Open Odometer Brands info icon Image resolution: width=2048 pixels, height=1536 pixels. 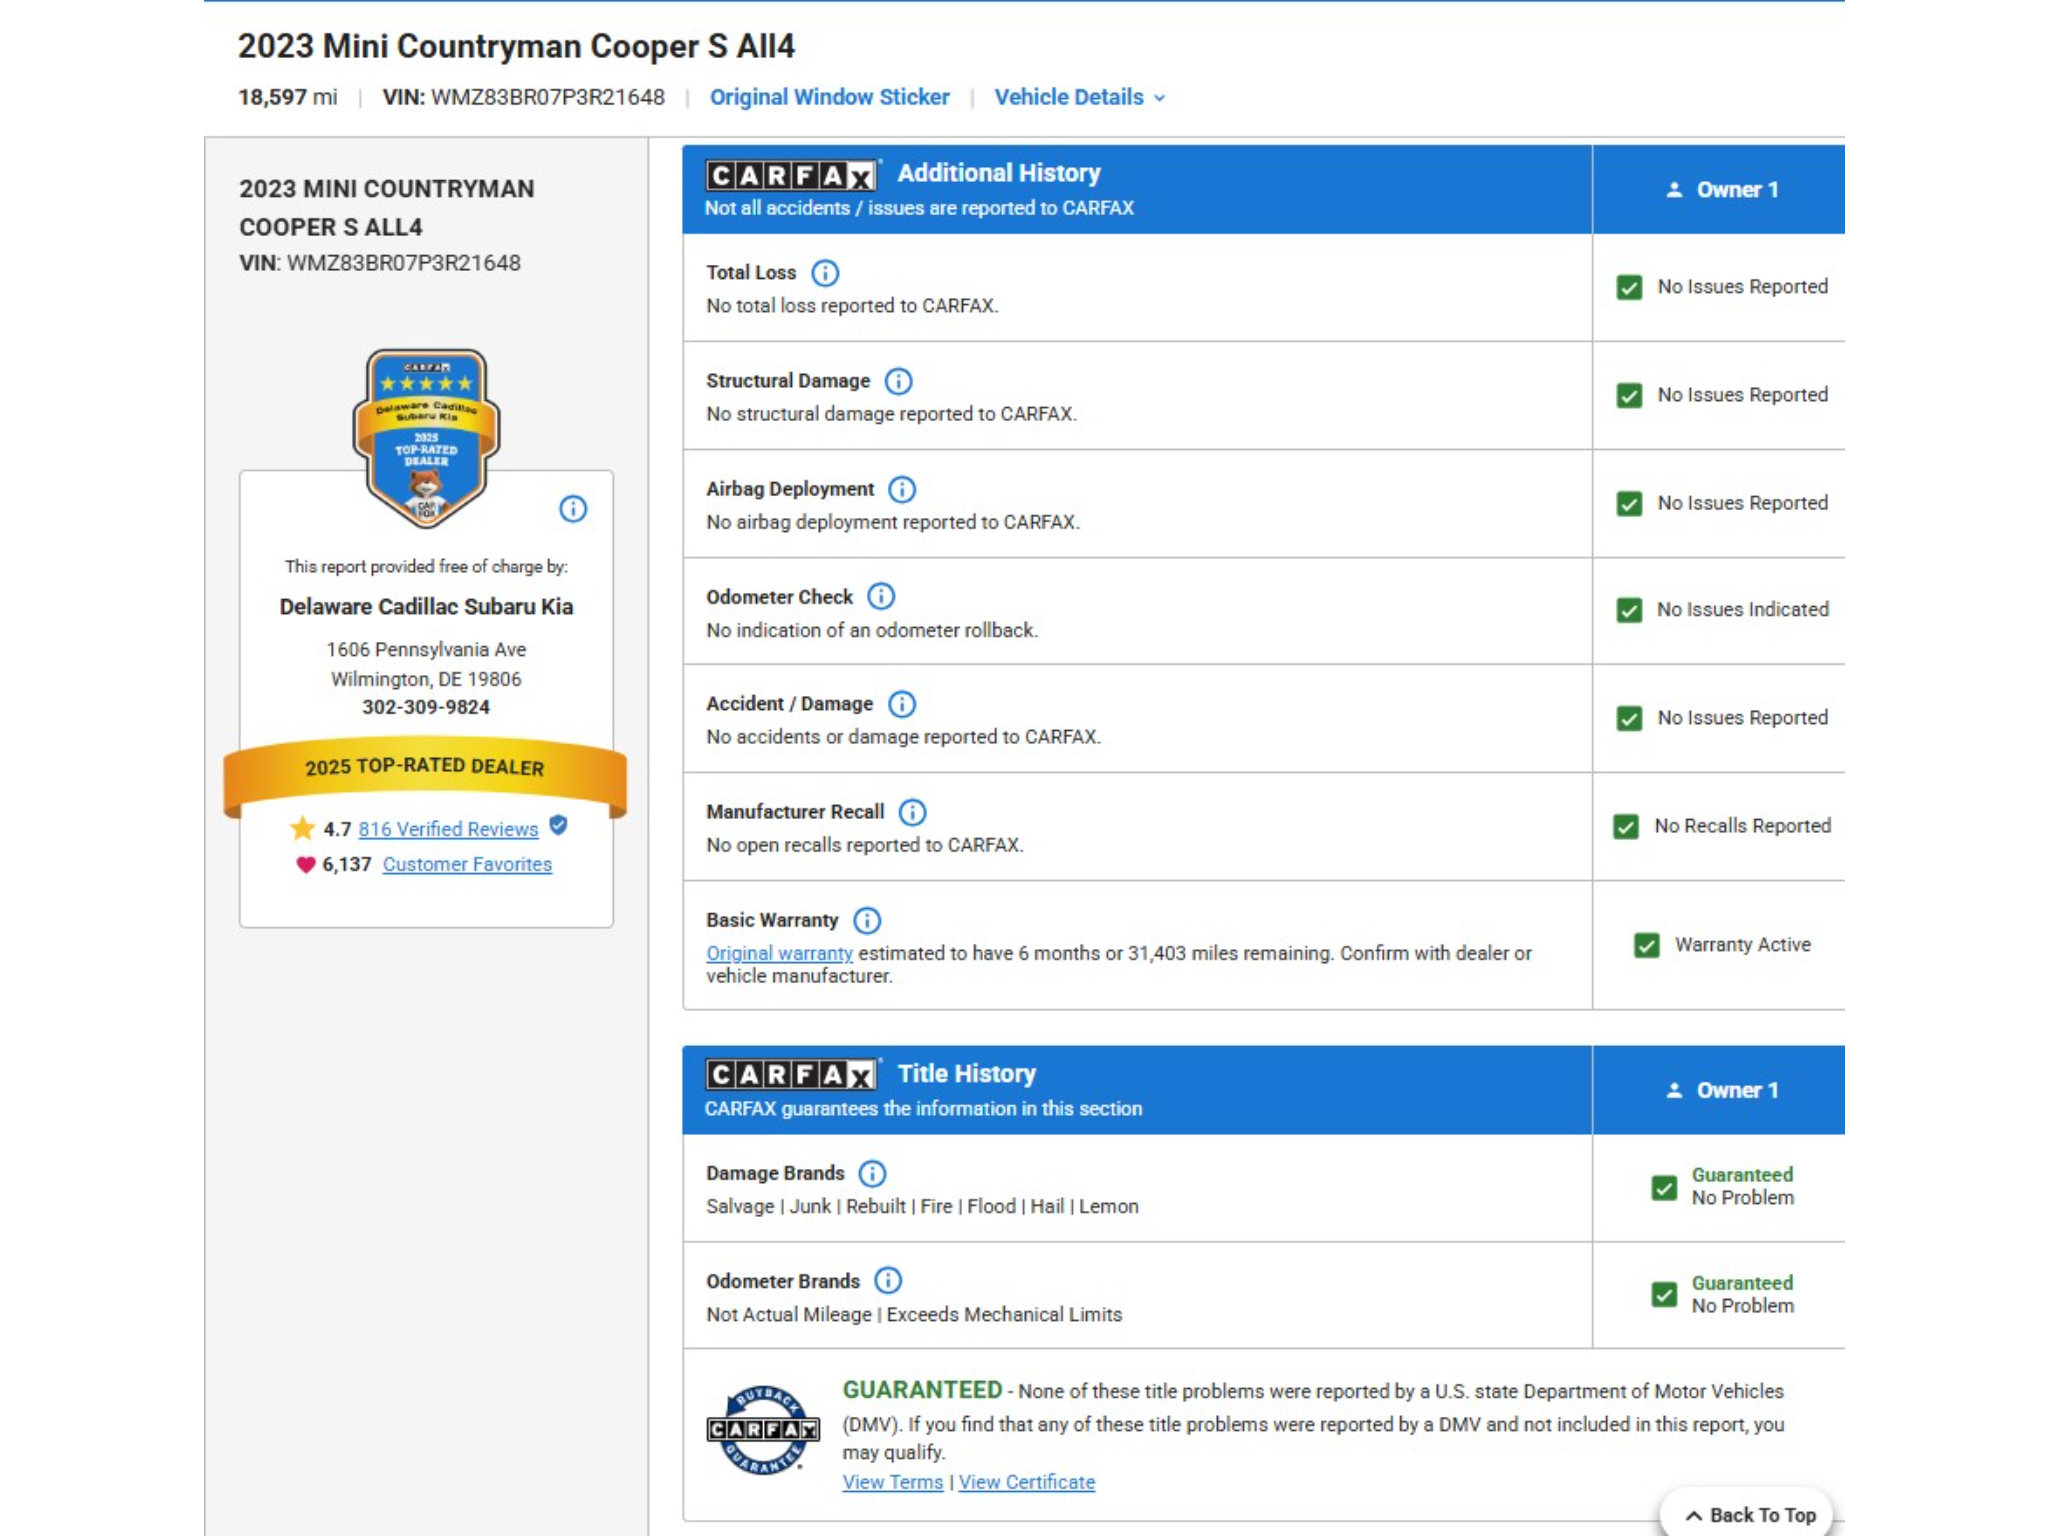tap(888, 1281)
